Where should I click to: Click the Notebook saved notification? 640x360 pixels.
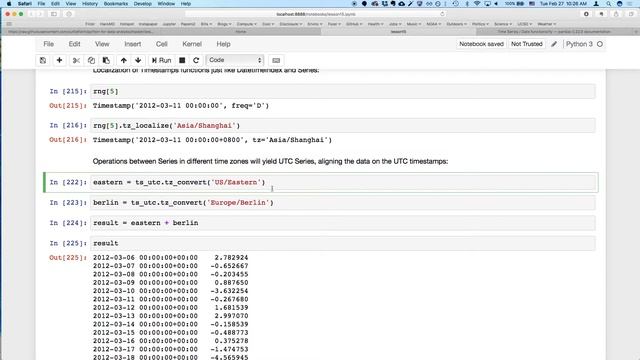tap(481, 44)
